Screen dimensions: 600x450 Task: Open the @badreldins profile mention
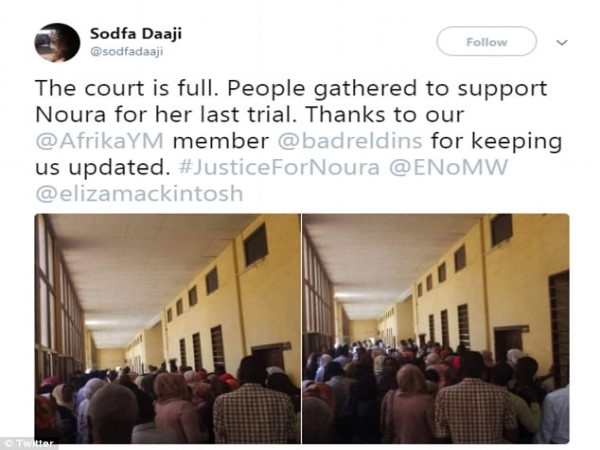tap(350, 141)
